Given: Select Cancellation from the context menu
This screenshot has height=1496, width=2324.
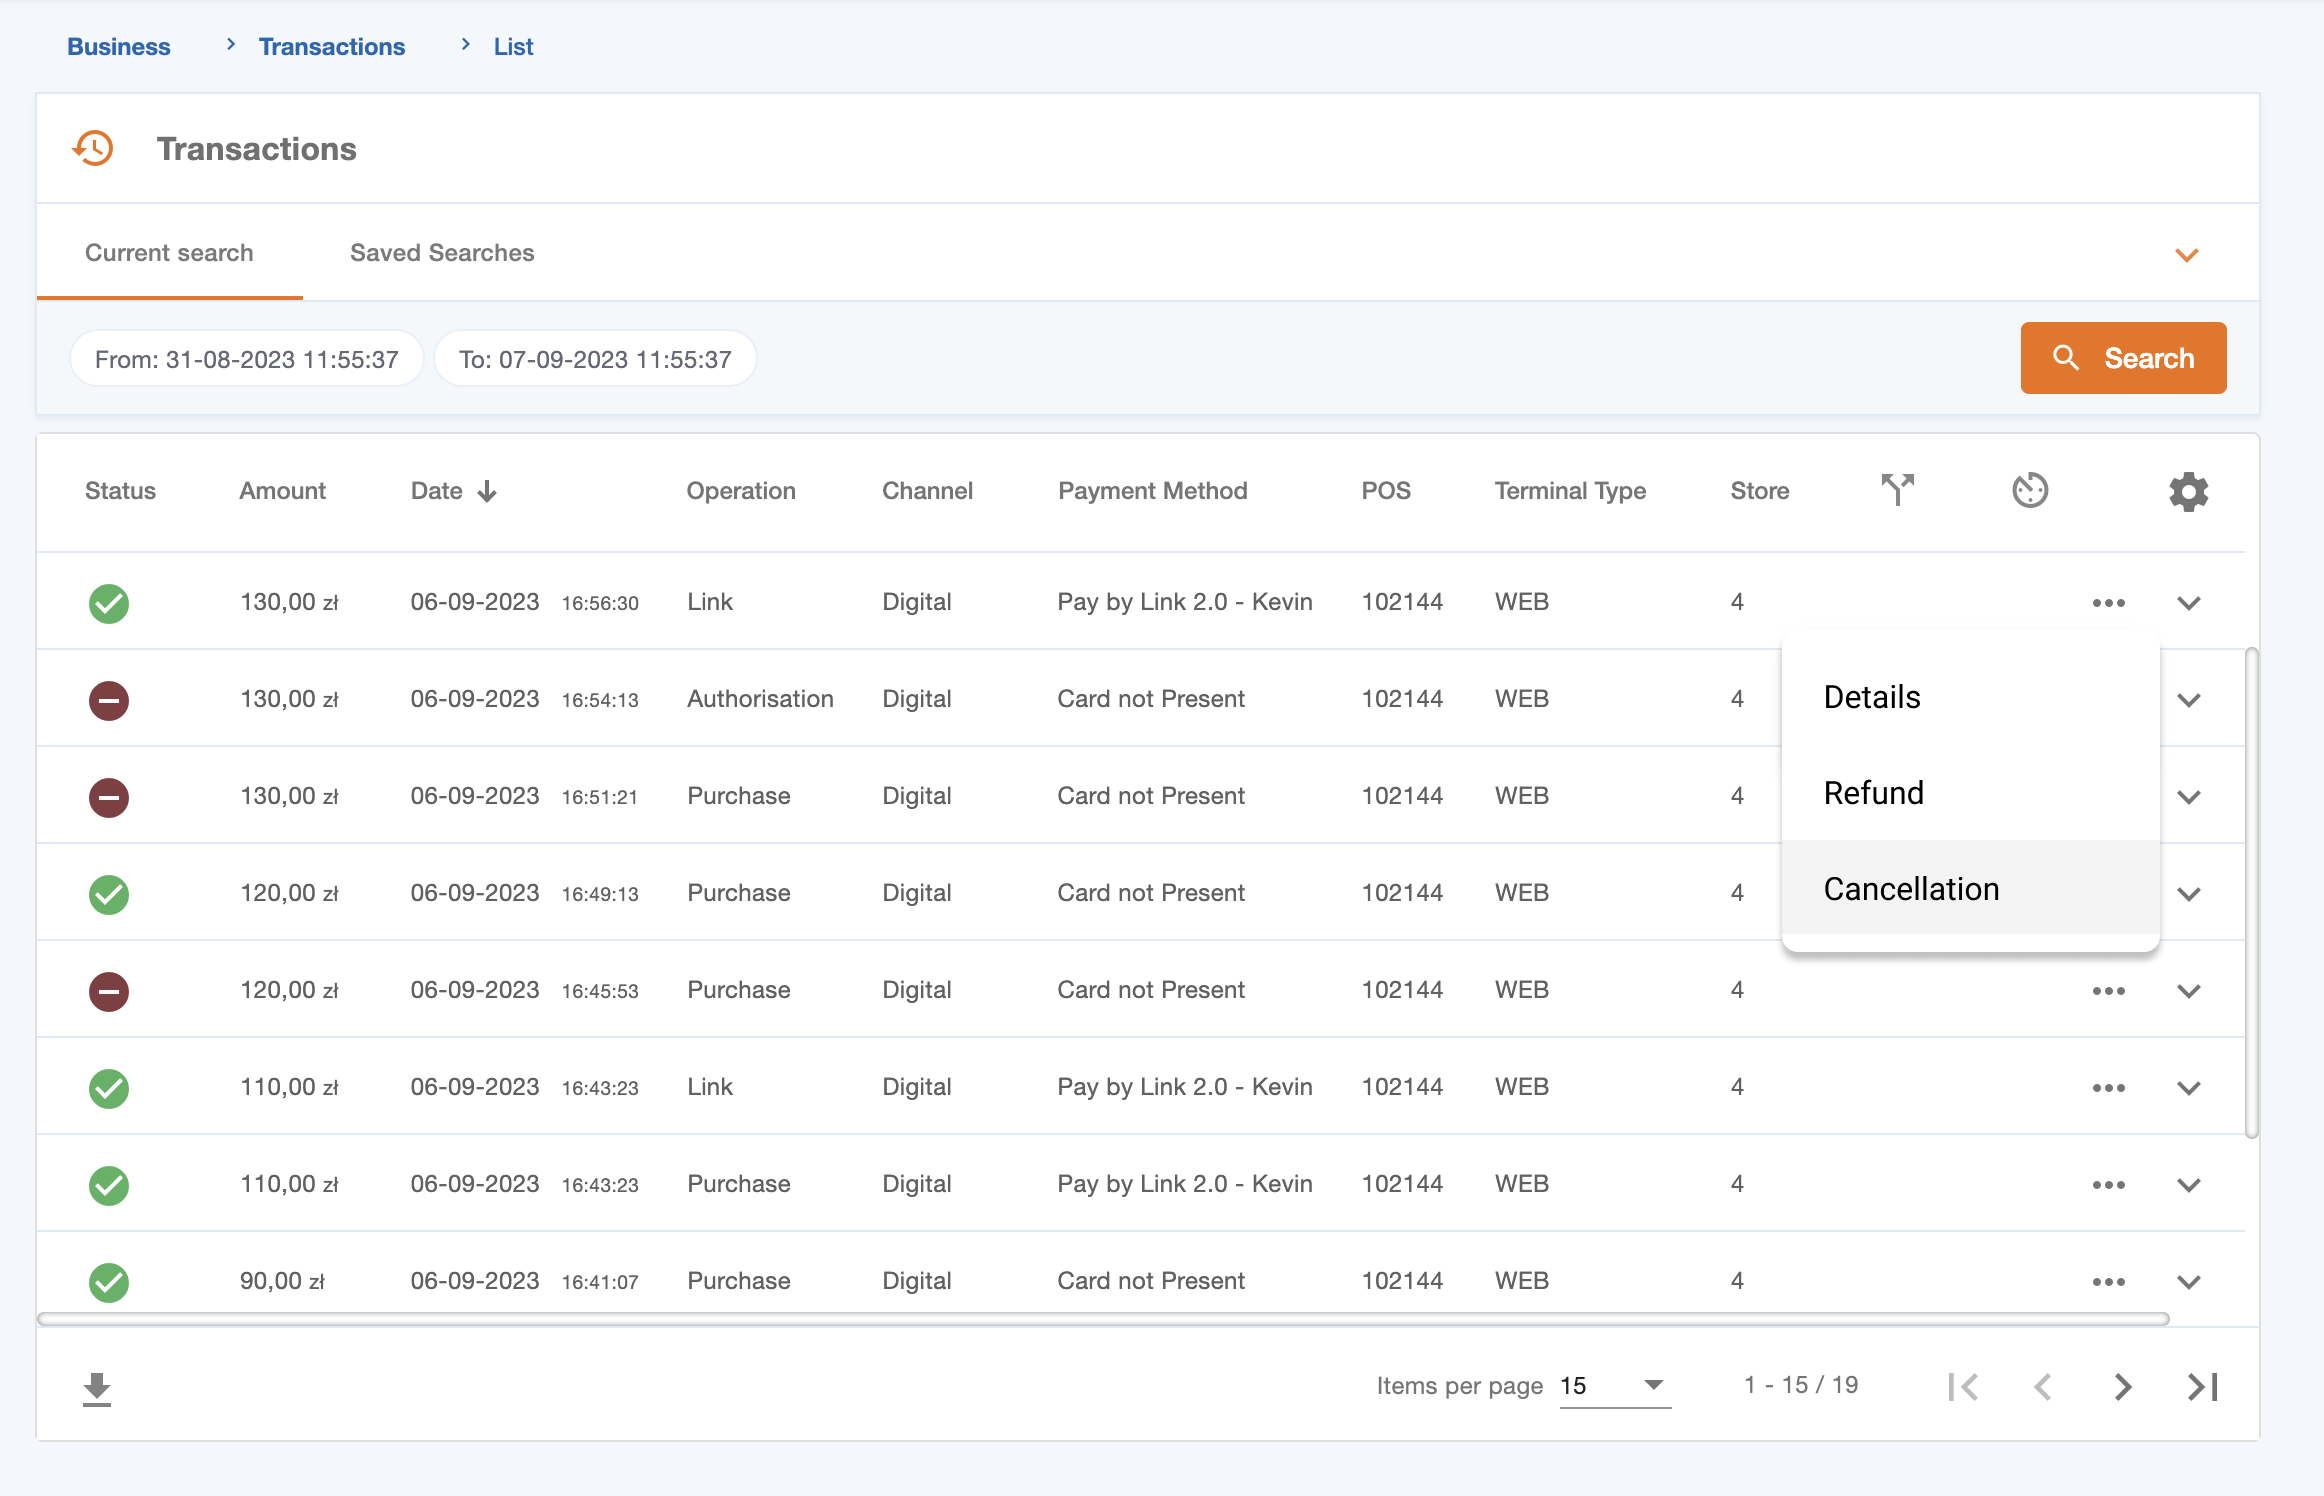Looking at the screenshot, I should [x=1911, y=889].
